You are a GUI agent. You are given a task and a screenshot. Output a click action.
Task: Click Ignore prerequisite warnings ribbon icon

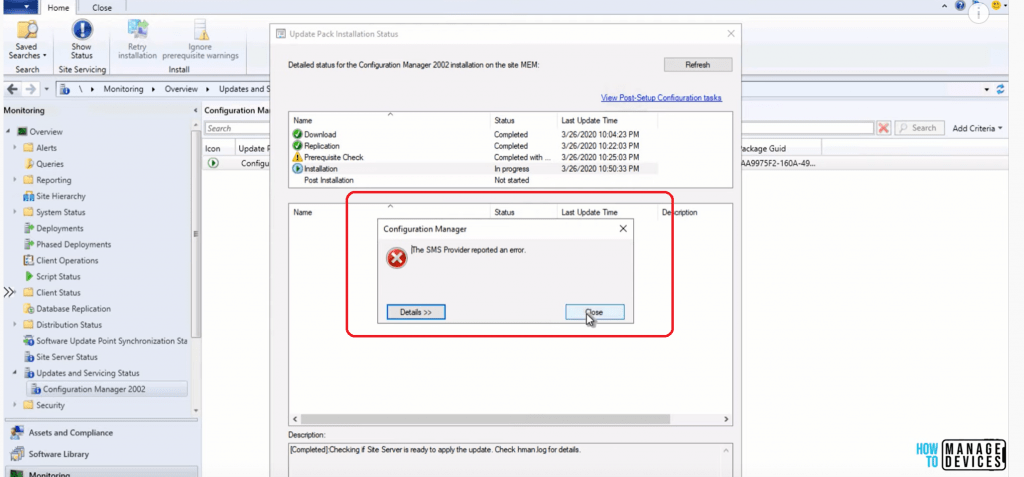200,30
